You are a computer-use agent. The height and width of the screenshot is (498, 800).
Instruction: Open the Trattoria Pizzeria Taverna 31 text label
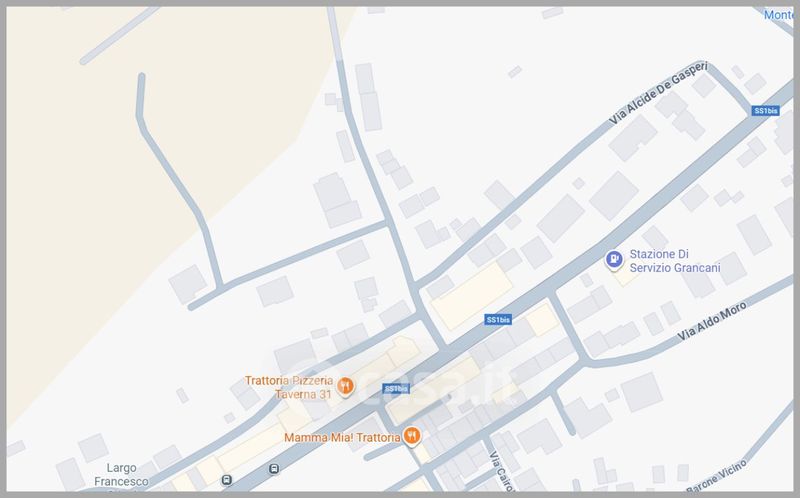point(289,387)
